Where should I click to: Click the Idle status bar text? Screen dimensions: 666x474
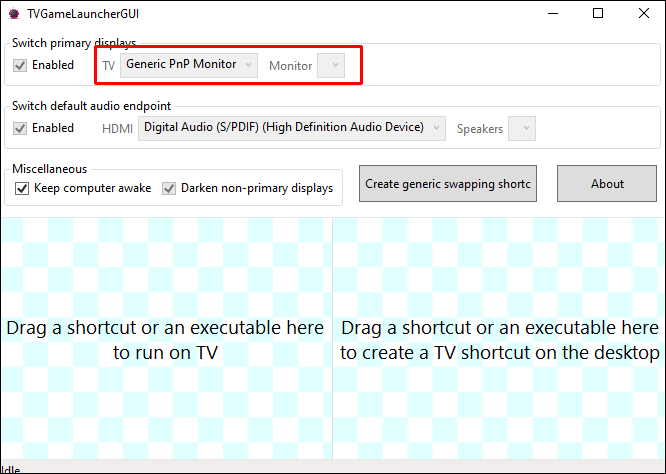[x=10, y=470]
